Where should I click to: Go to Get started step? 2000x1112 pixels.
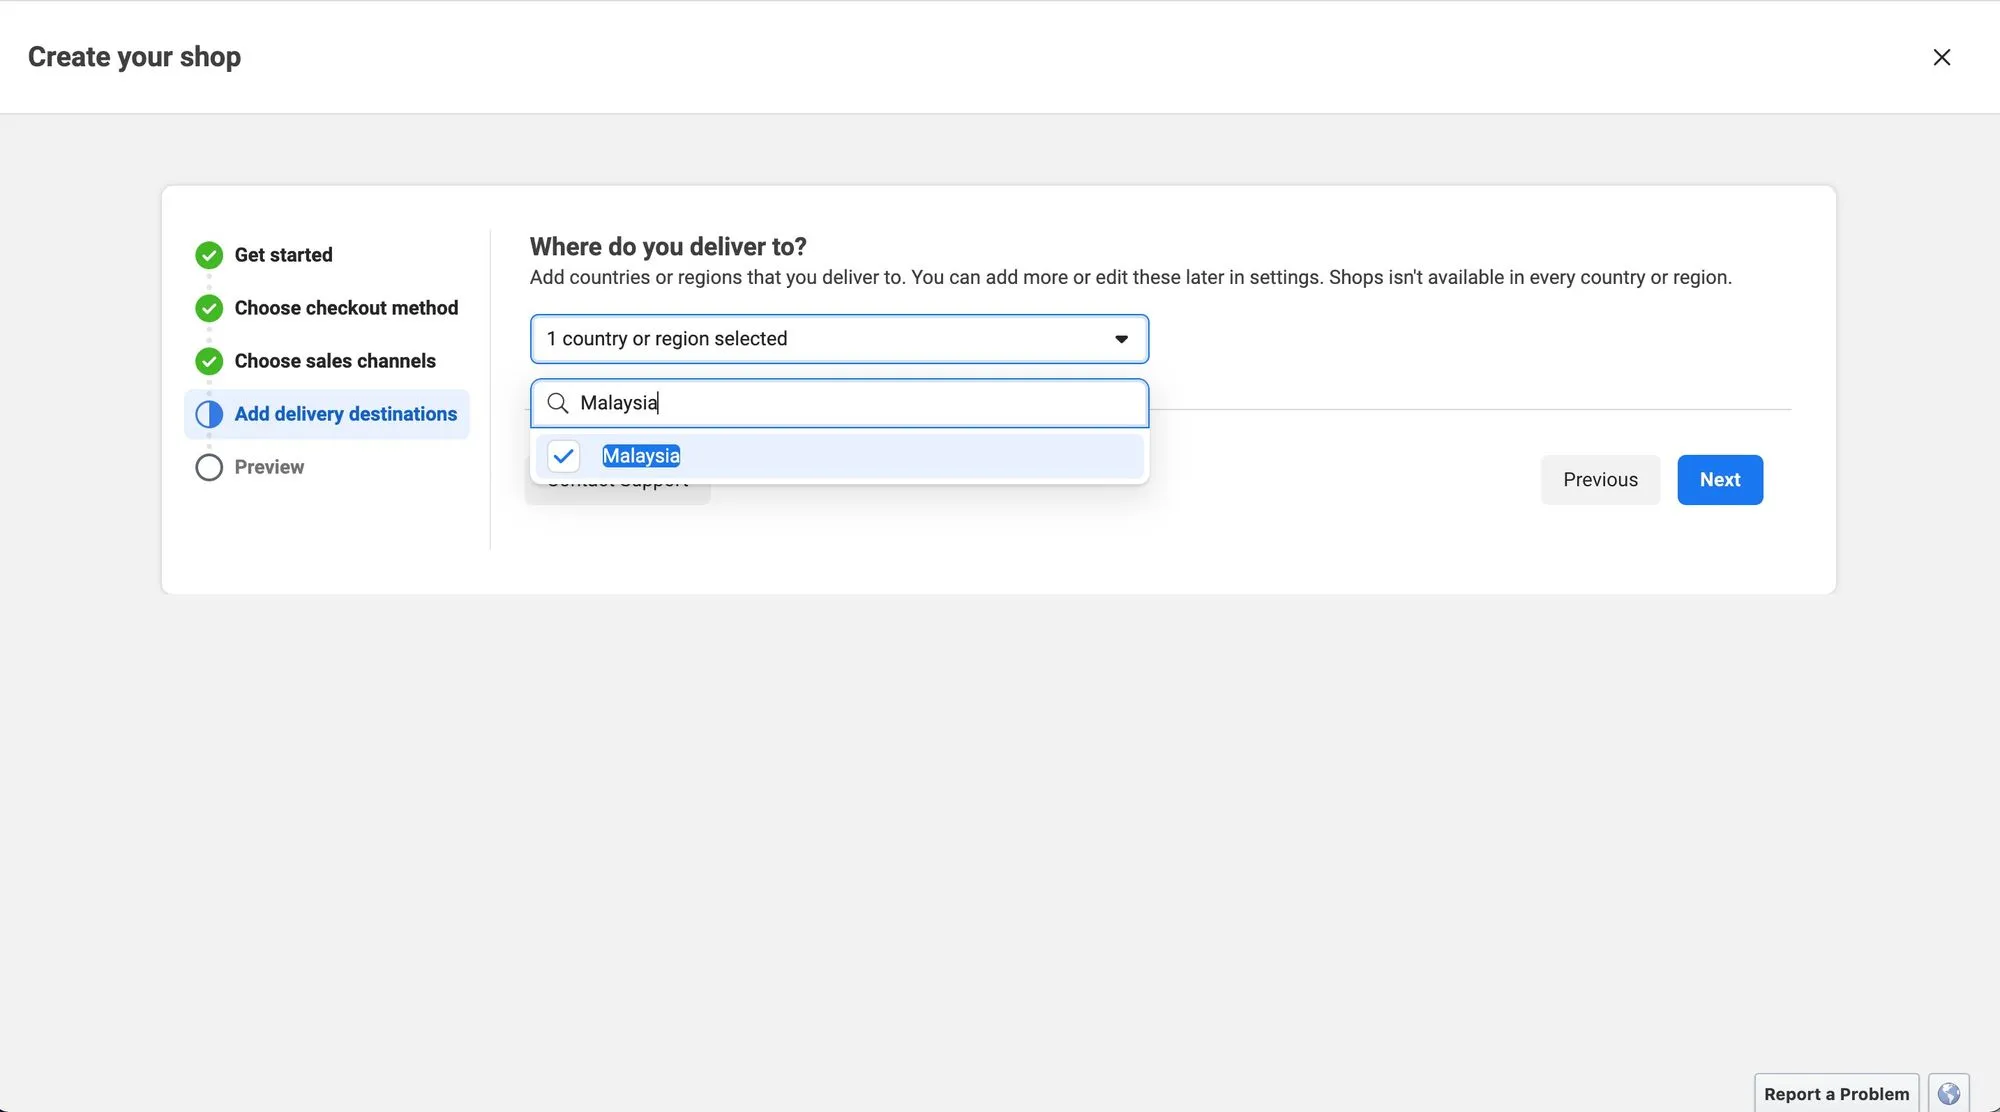coord(283,255)
